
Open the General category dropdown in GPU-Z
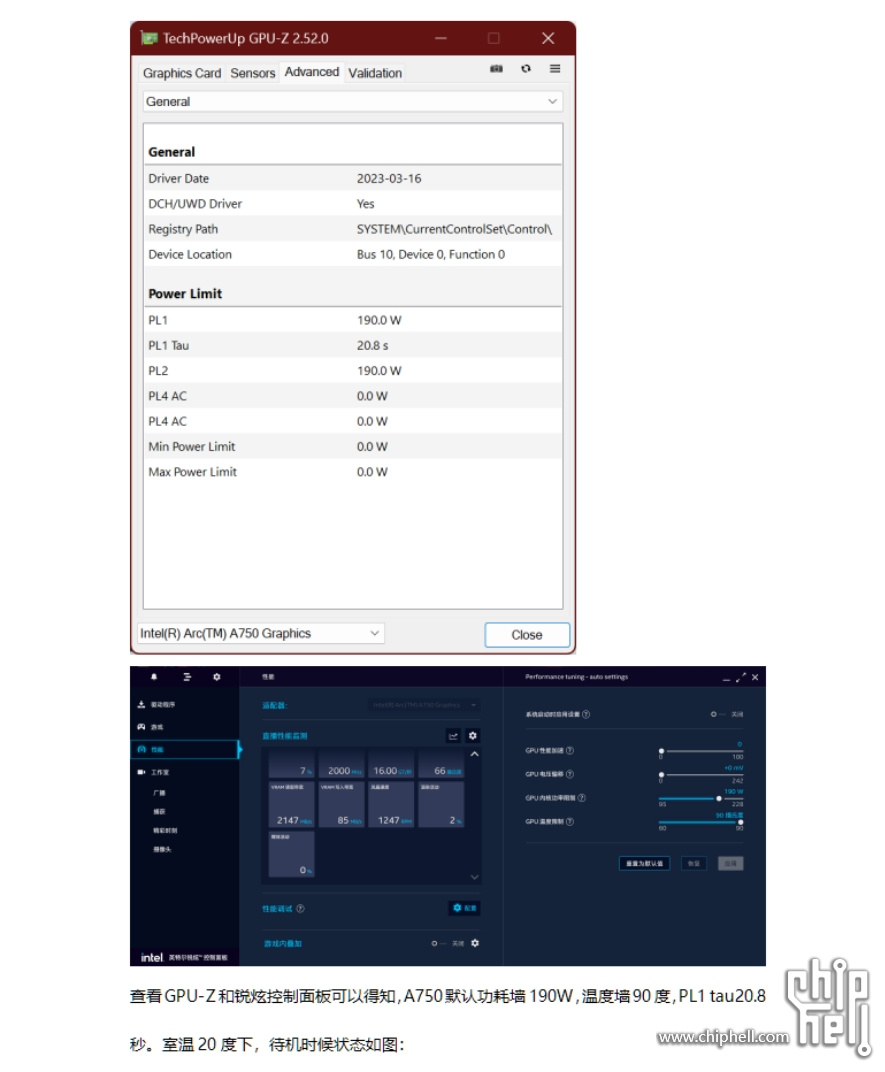(x=353, y=101)
